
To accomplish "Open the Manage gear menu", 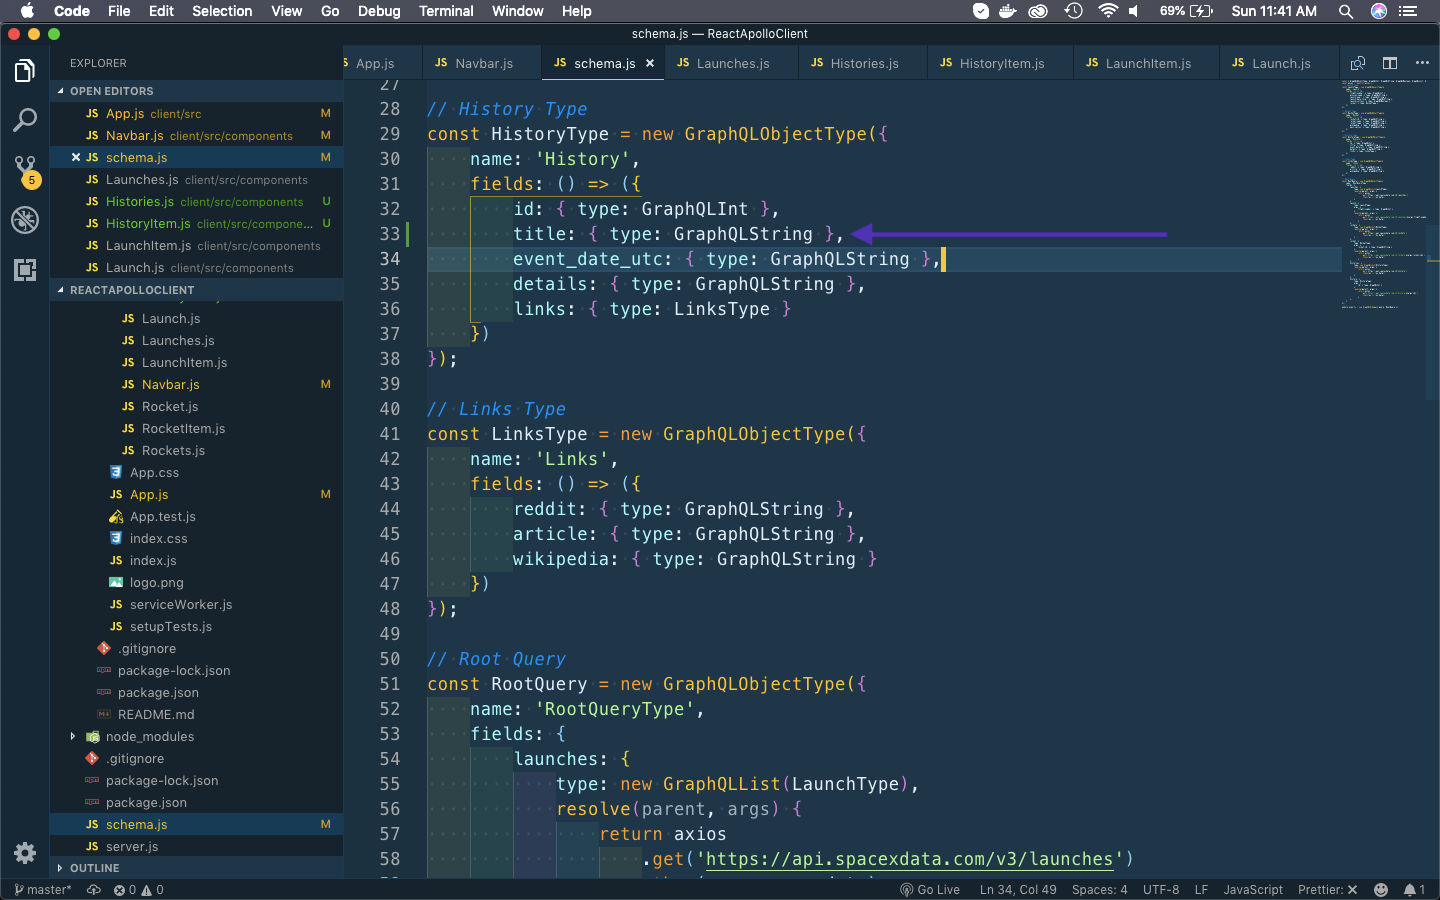I will pyautogui.click(x=25, y=853).
